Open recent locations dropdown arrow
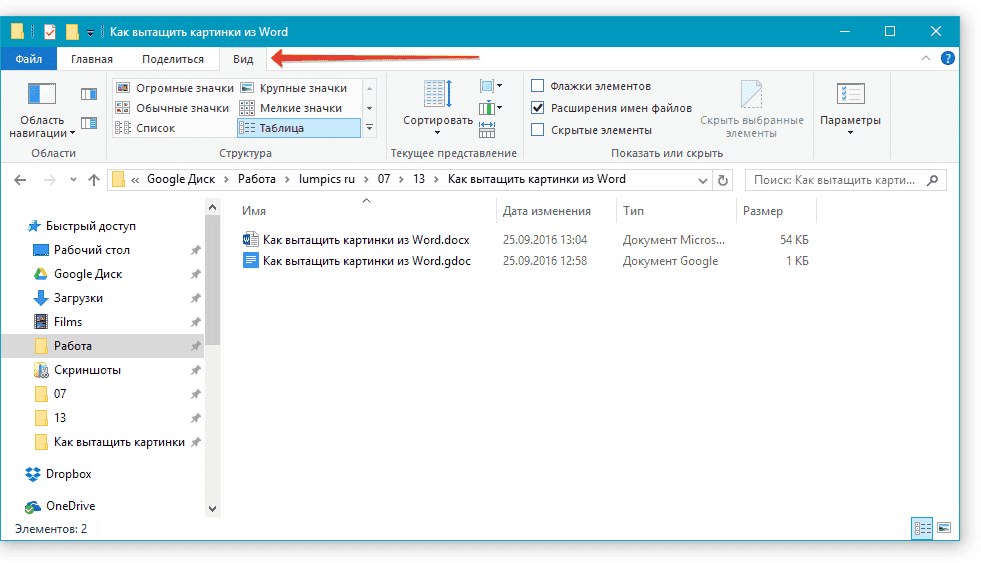The image size is (981, 563). (71, 180)
